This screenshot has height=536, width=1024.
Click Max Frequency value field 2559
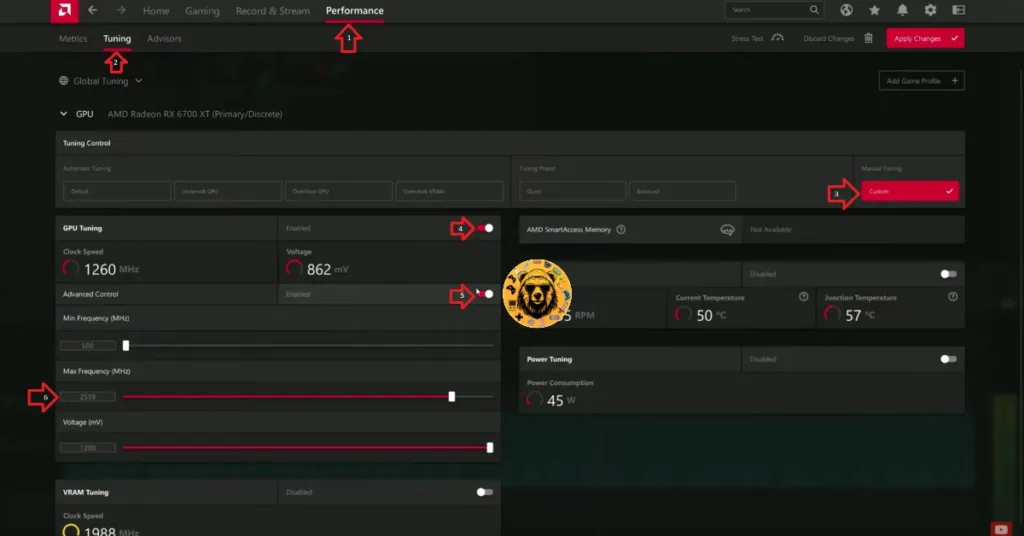tap(88, 396)
